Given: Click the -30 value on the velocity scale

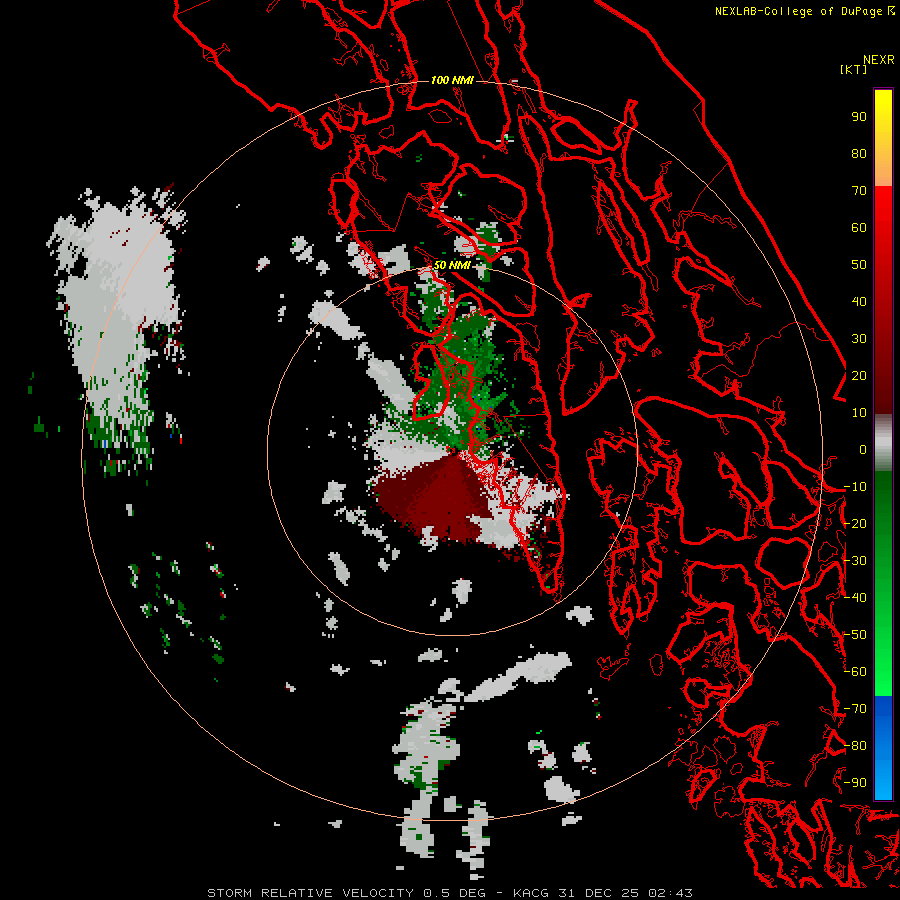Looking at the screenshot, I should point(855,561).
